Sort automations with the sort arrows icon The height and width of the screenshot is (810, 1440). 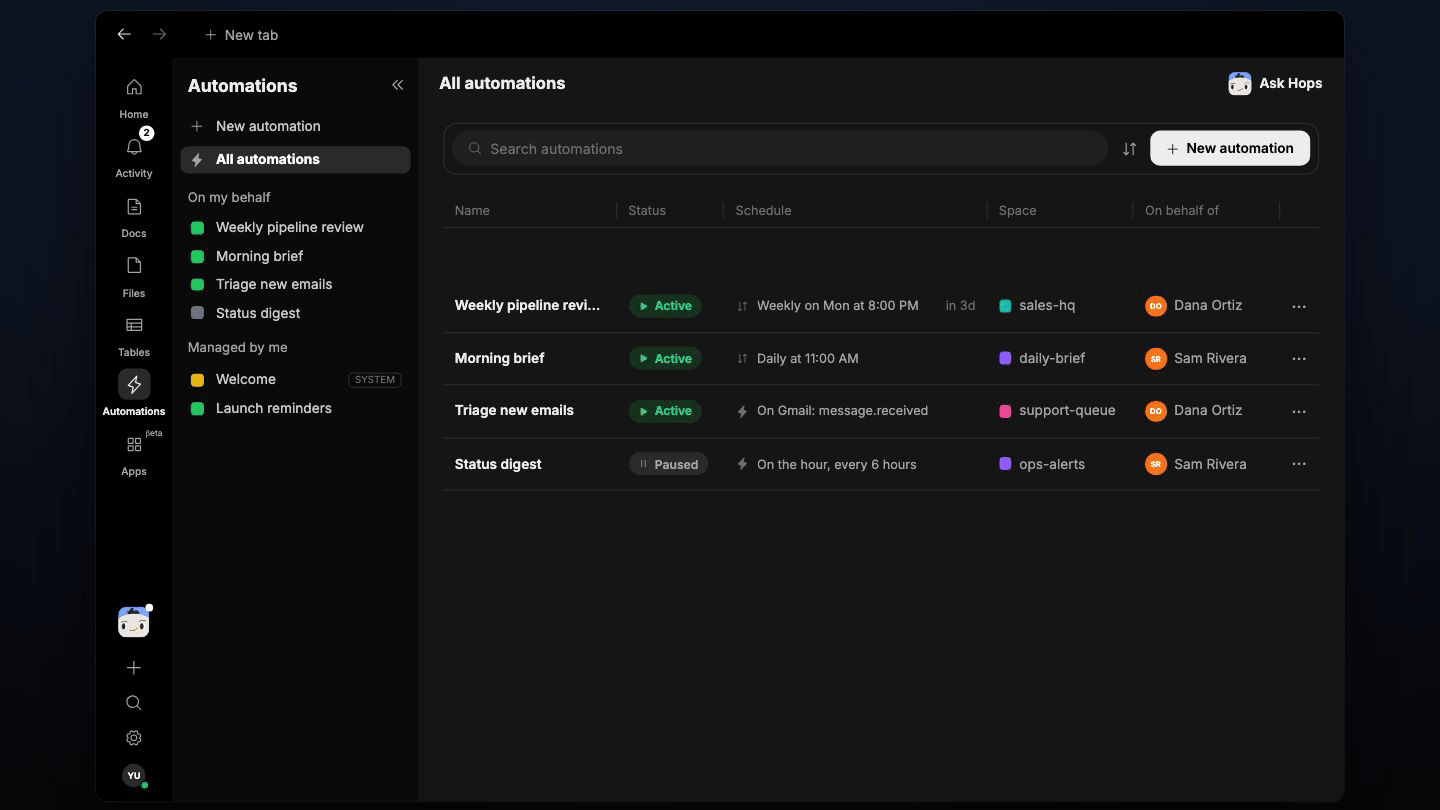coord(1129,148)
